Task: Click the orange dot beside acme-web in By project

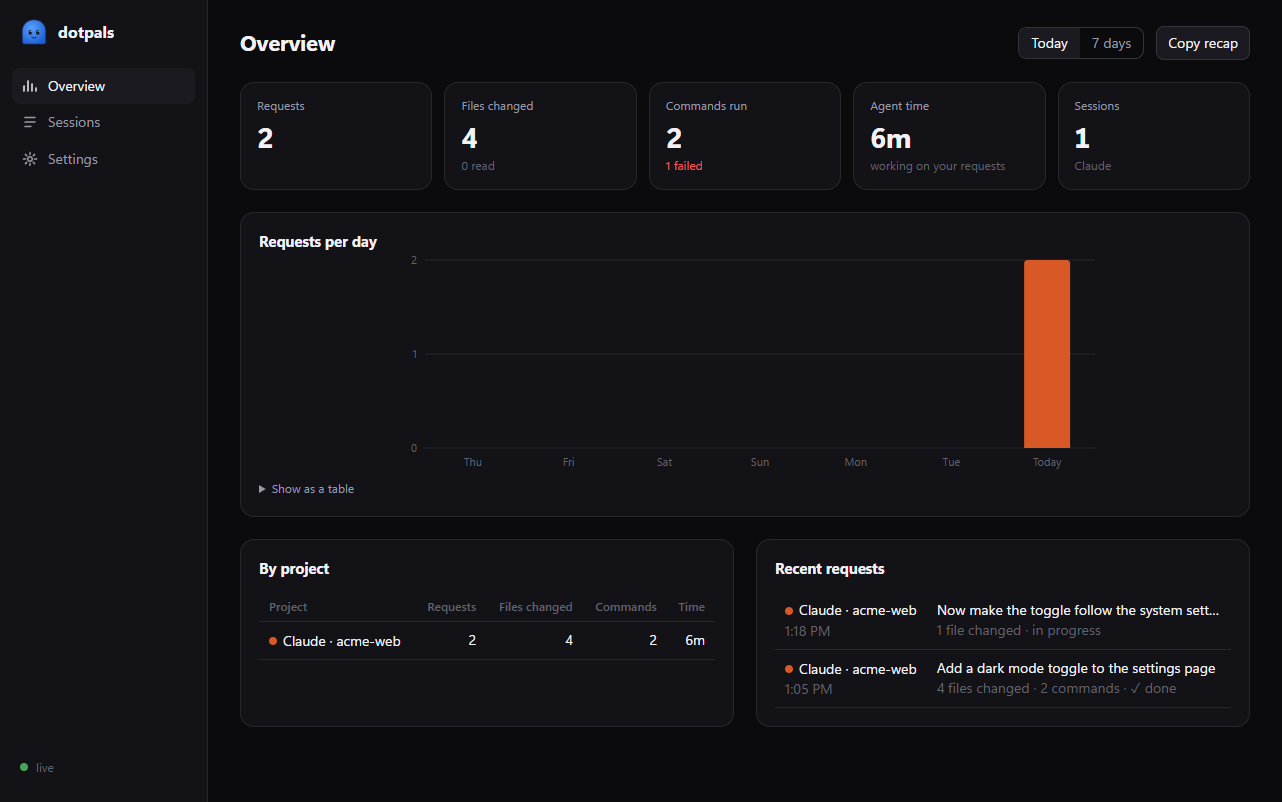Action: (273, 641)
